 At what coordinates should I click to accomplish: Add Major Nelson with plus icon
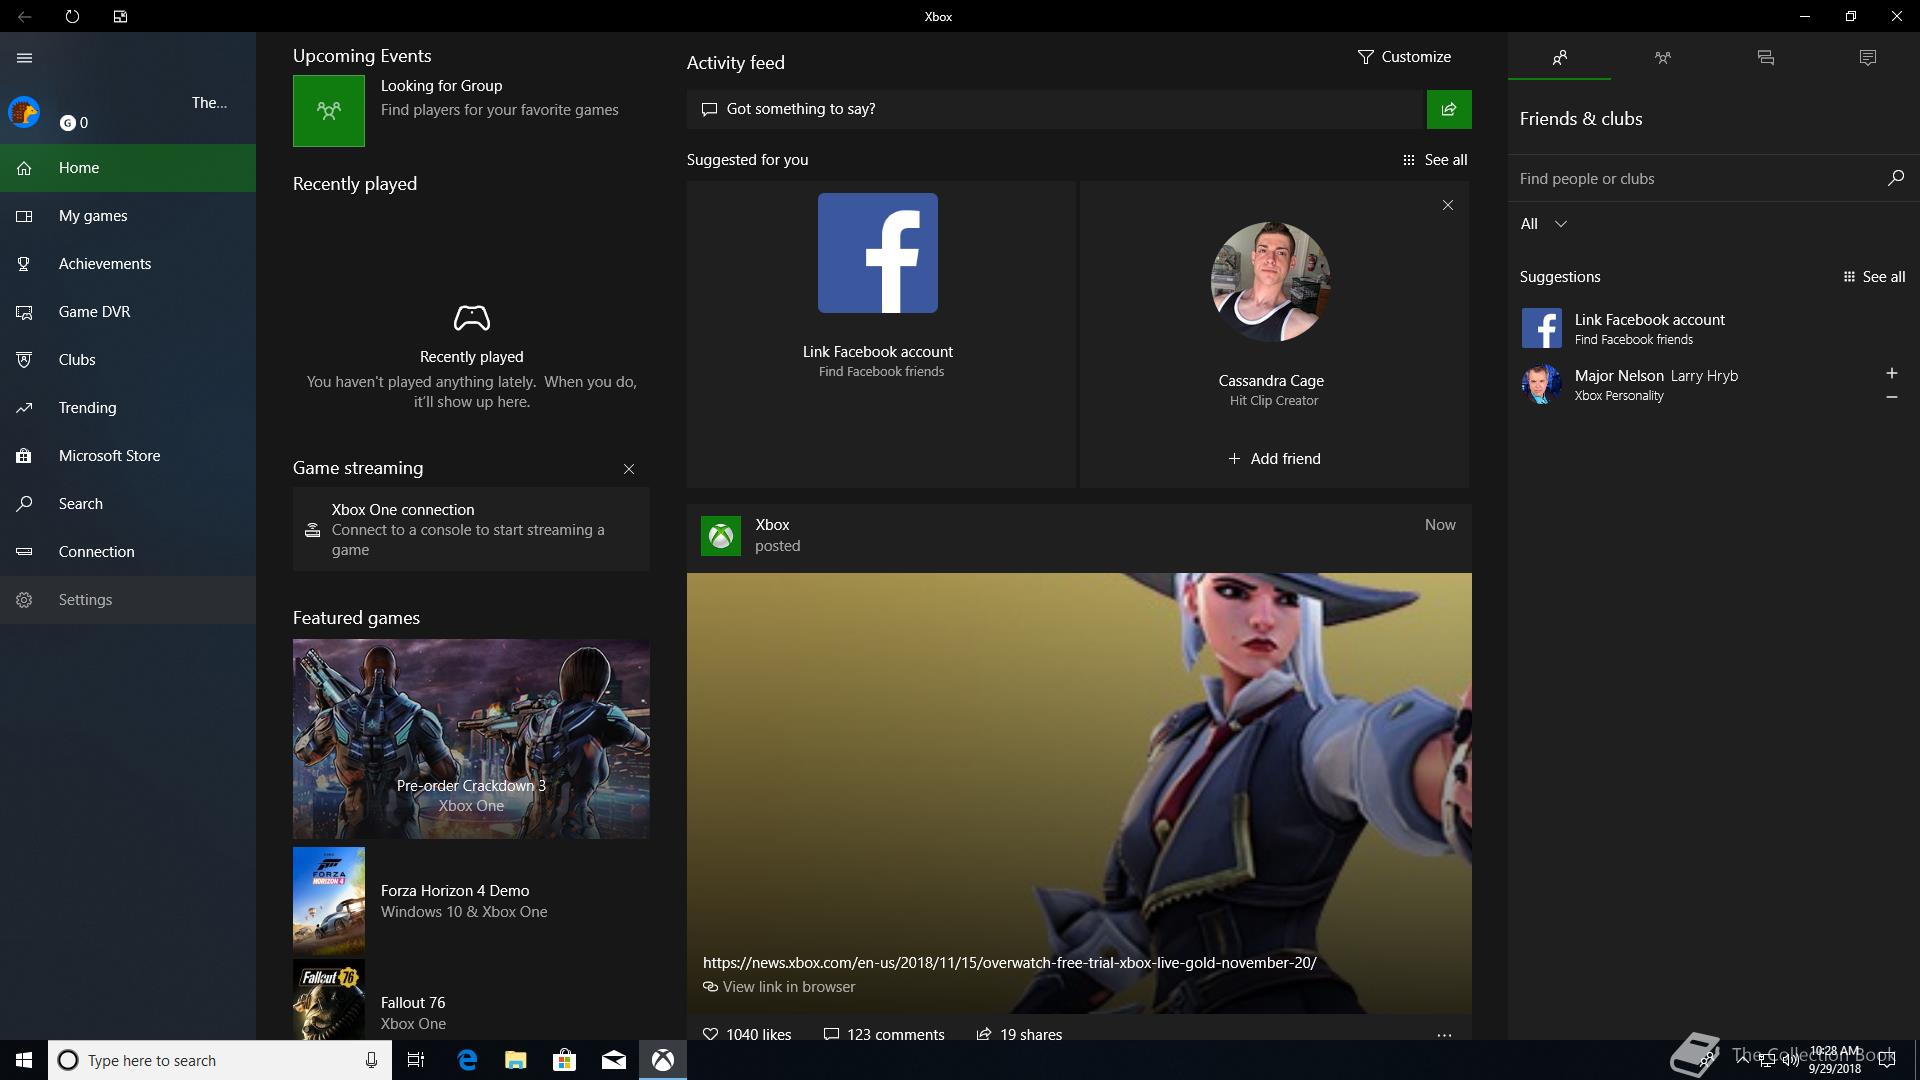tap(1892, 373)
